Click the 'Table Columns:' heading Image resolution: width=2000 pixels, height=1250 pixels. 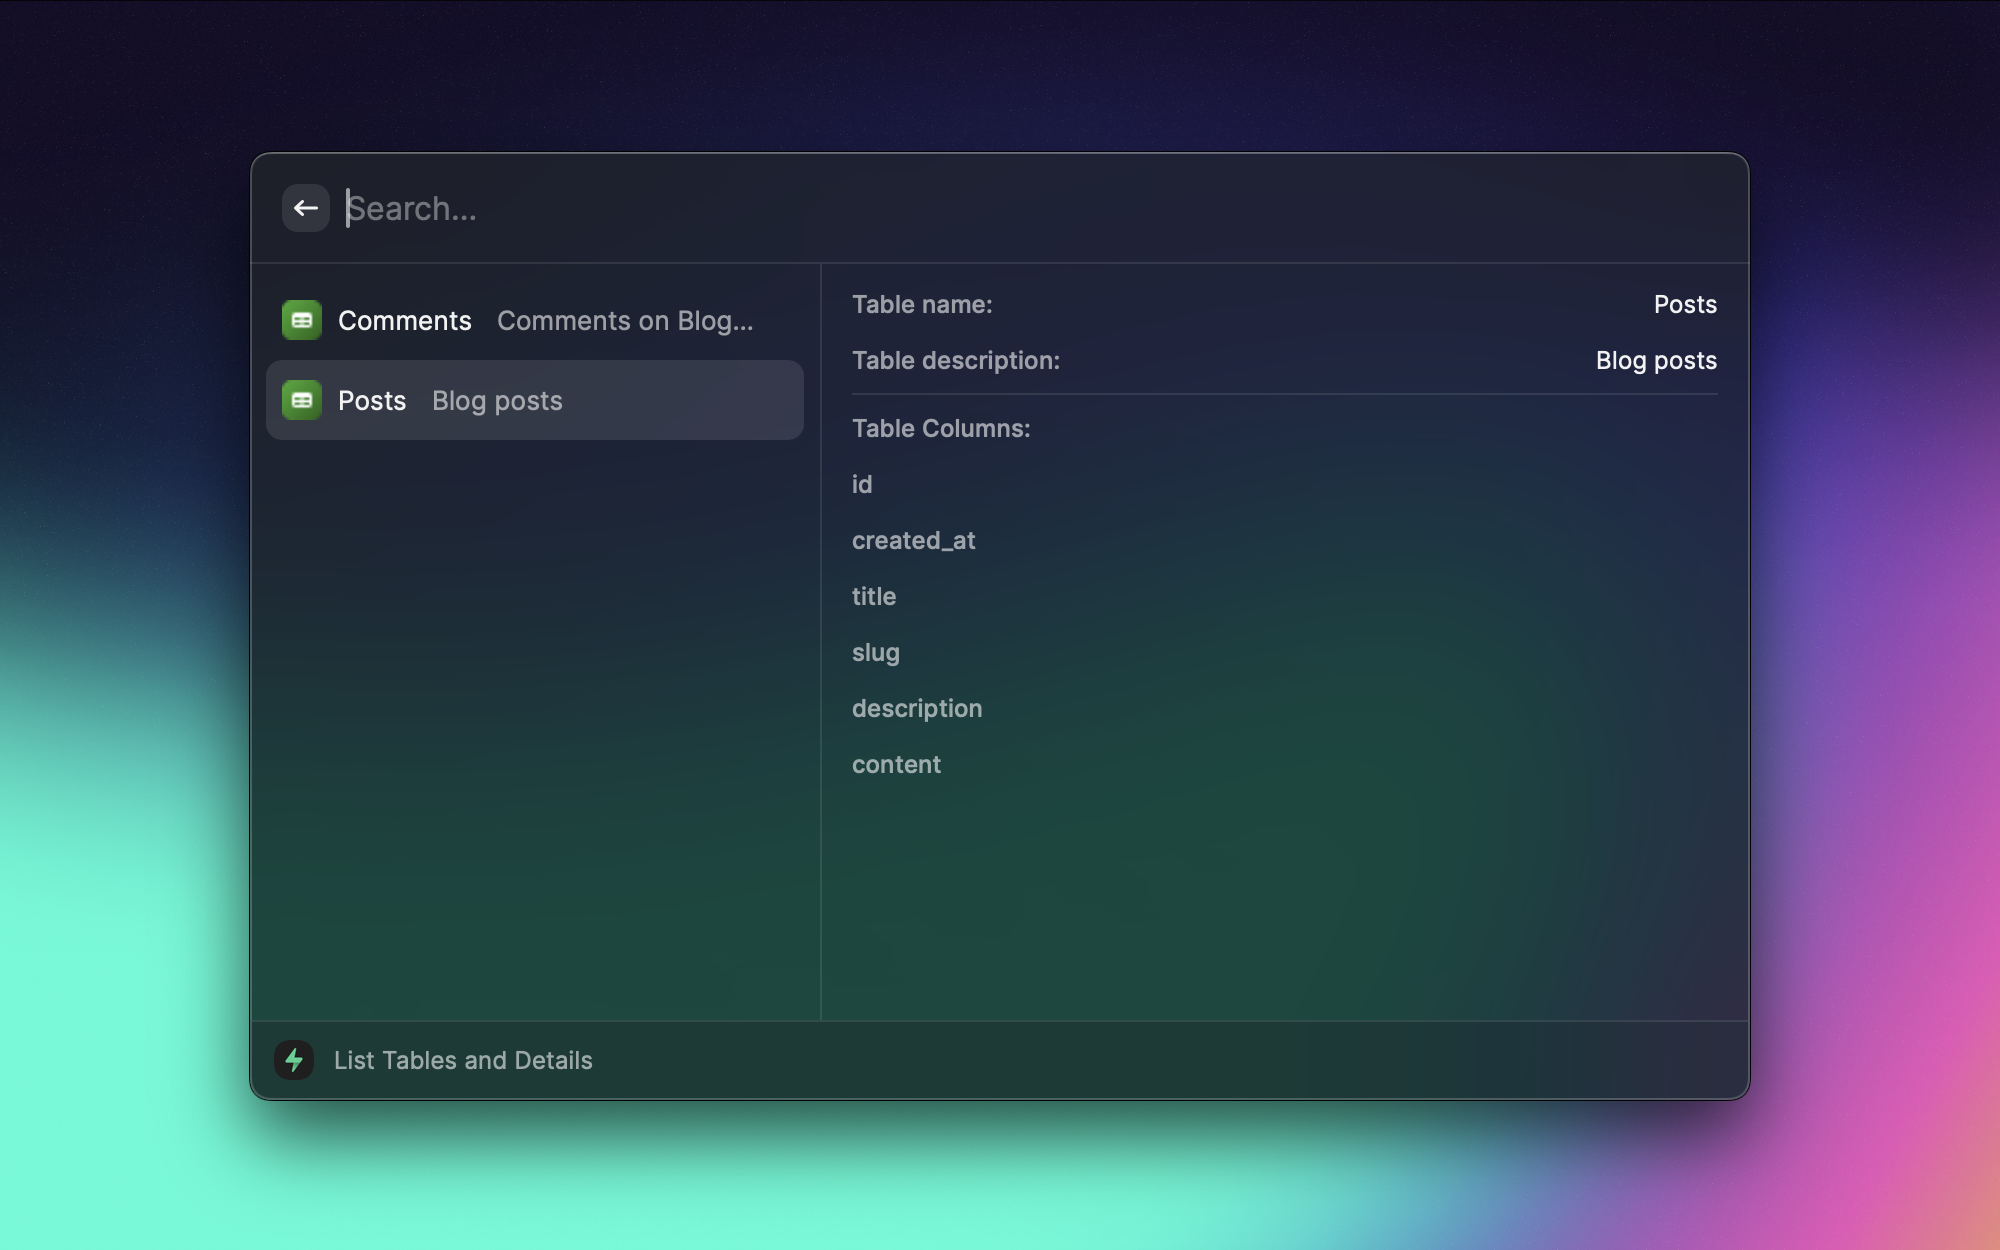click(x=940, y=429)
